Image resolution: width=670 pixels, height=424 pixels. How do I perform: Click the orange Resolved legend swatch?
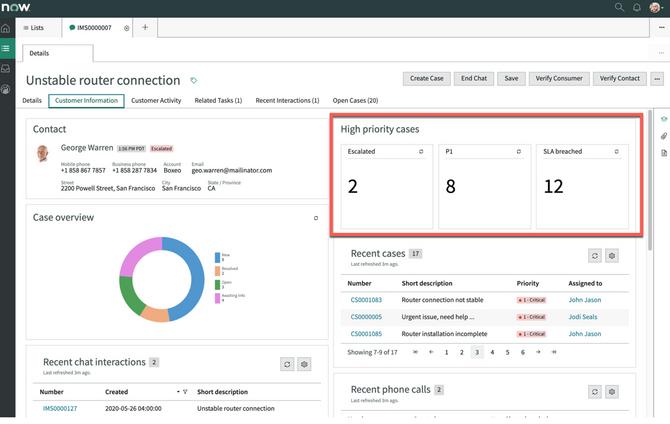pyautogui.click(x=217, y=271)
